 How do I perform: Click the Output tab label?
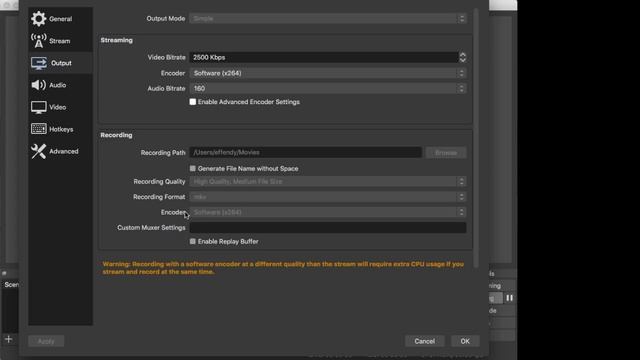click(x=61, y=63)
